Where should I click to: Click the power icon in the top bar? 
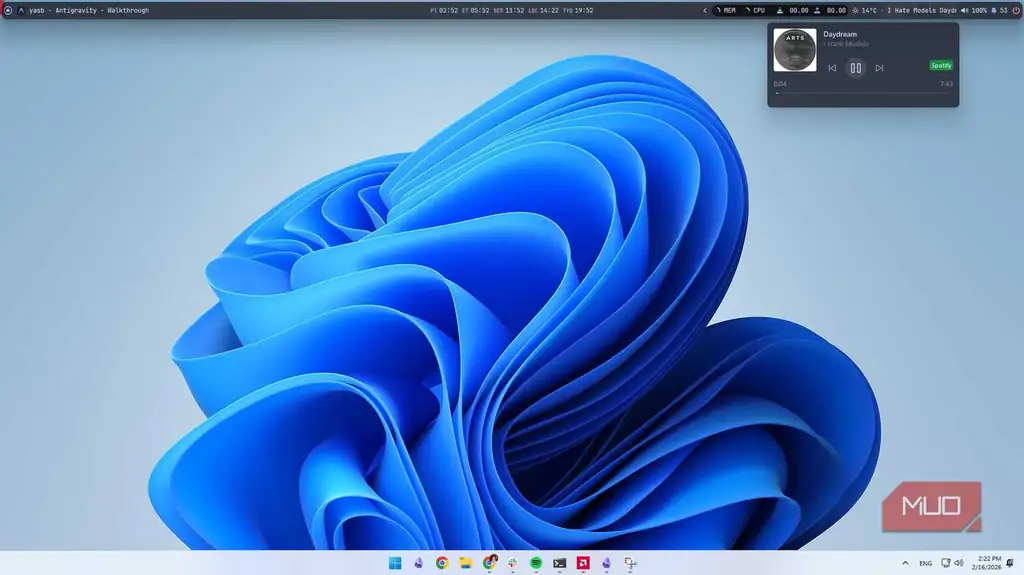1016,10
